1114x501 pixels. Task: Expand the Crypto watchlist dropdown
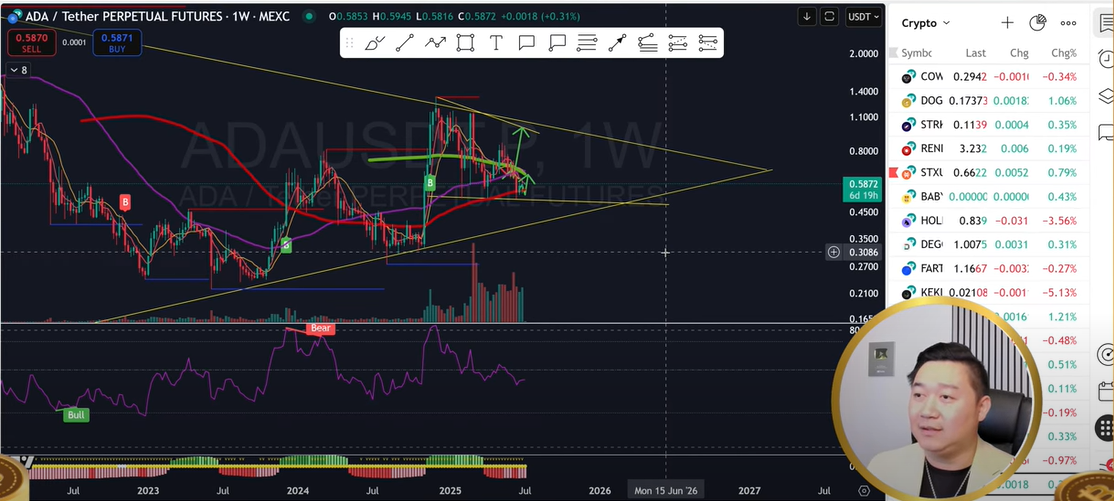(926, 23)
